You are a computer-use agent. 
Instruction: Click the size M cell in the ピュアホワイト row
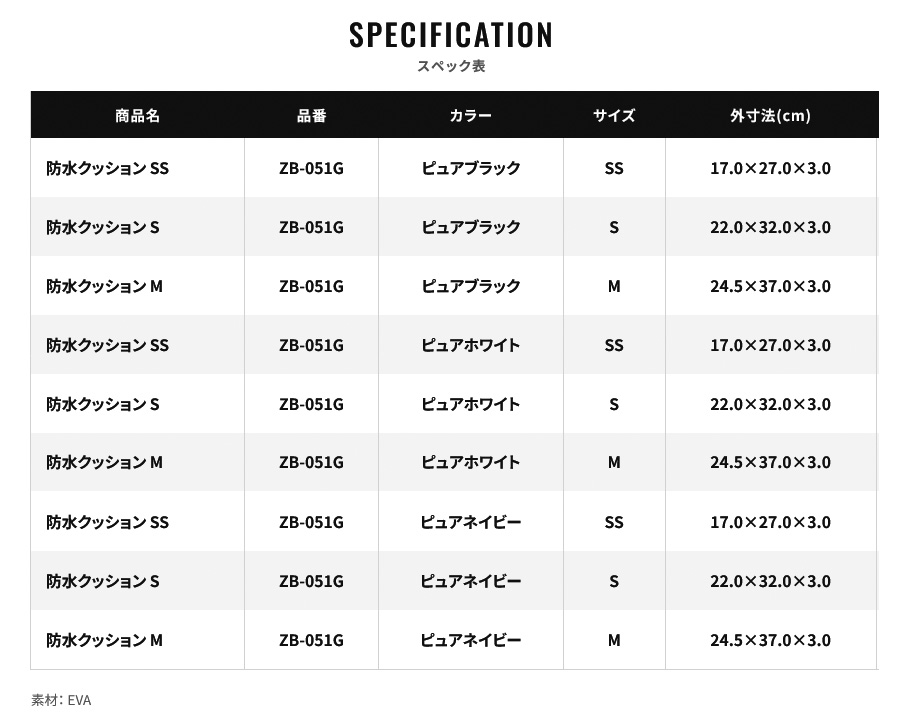tap(614, 462)
